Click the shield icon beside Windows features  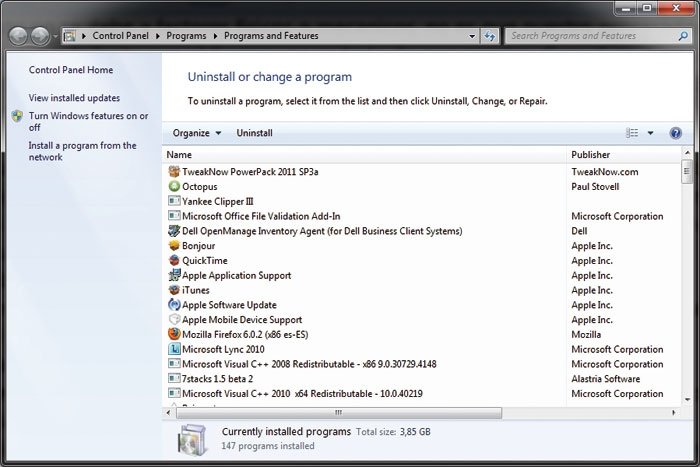click(x=17, y=116)
